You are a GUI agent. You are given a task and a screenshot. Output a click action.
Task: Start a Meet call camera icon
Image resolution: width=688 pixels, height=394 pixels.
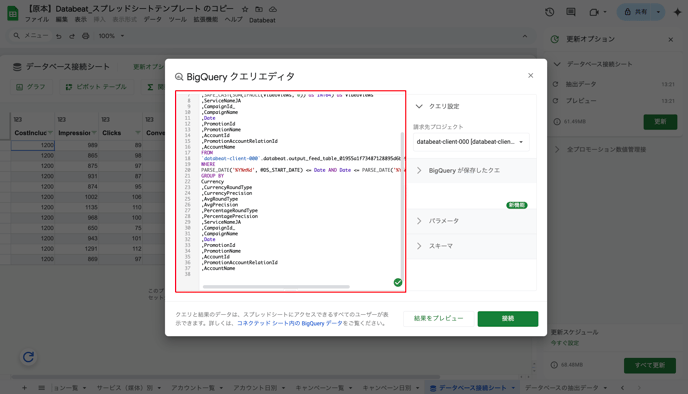pos(594,12)
